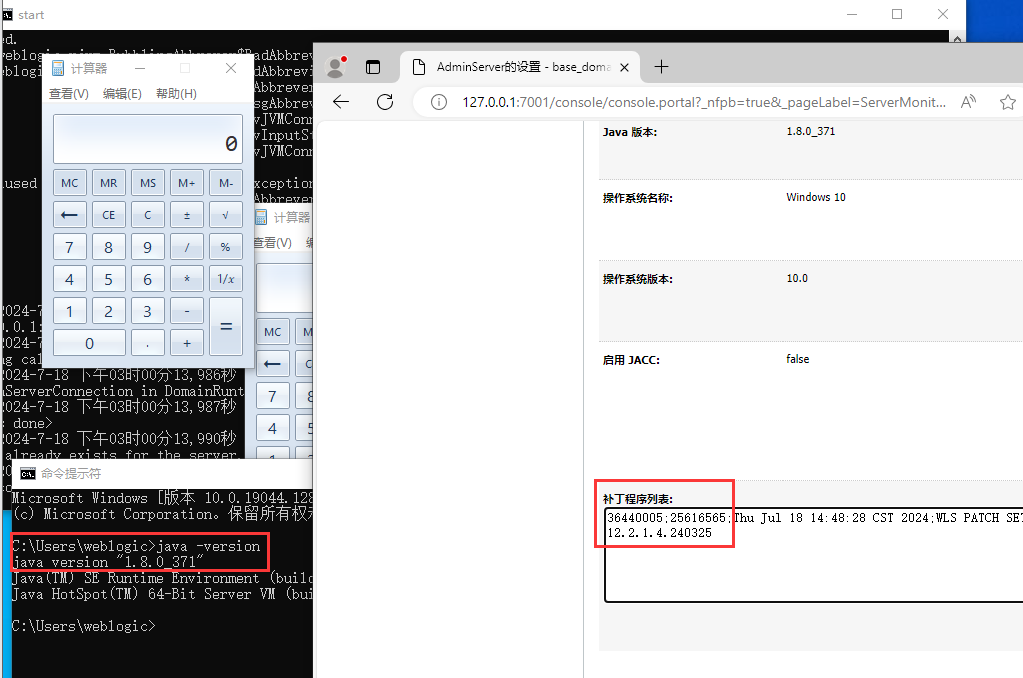Click MC button in second calculator
This screenshot has height=678, width=1023.
tap(273, 332)
